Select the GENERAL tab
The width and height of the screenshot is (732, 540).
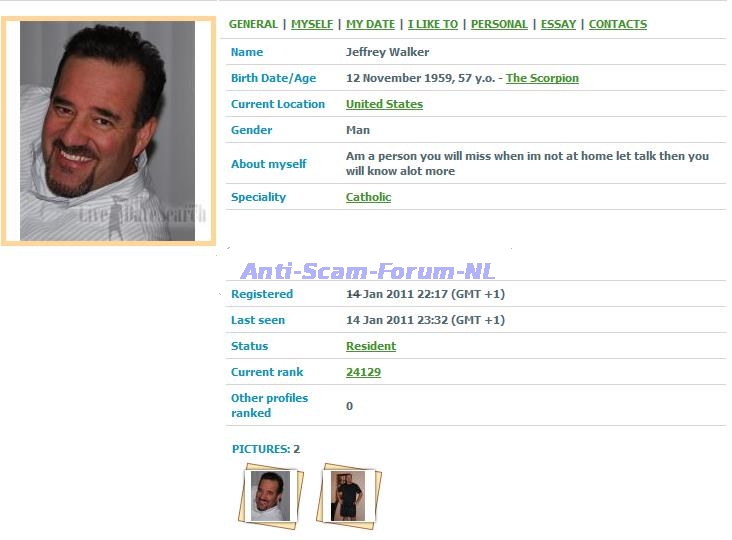[253, 24]
